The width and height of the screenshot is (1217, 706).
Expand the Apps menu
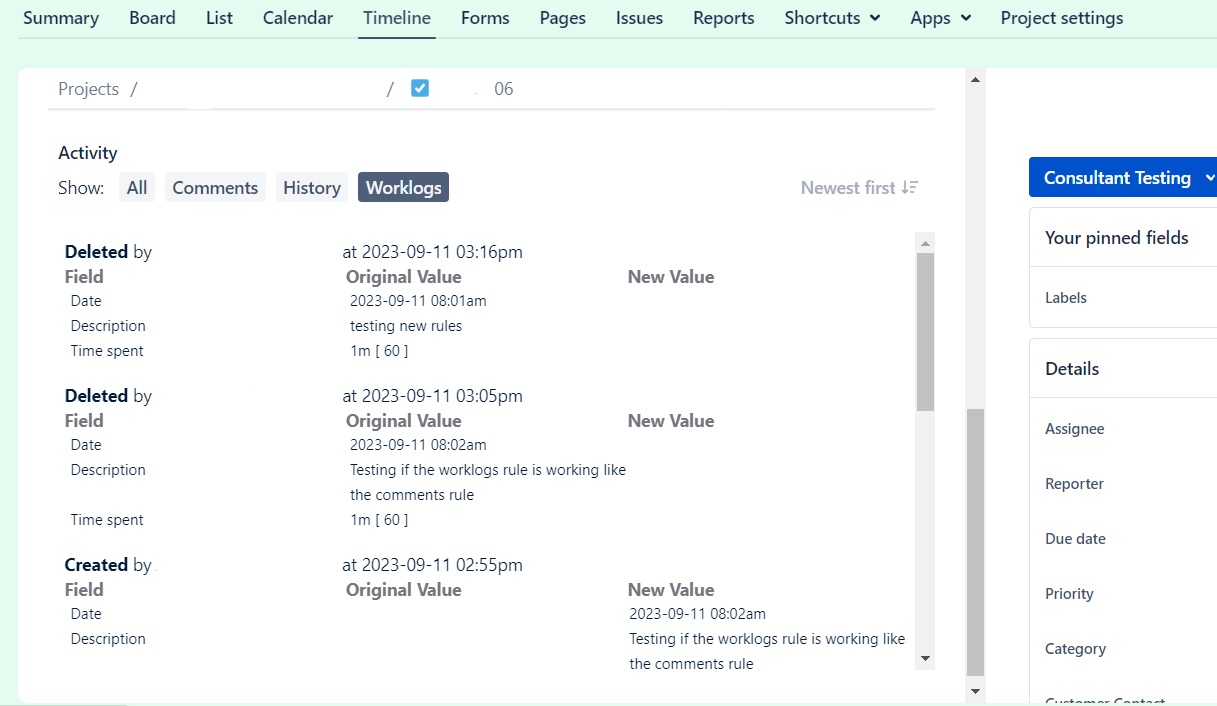tap(939, 17)
